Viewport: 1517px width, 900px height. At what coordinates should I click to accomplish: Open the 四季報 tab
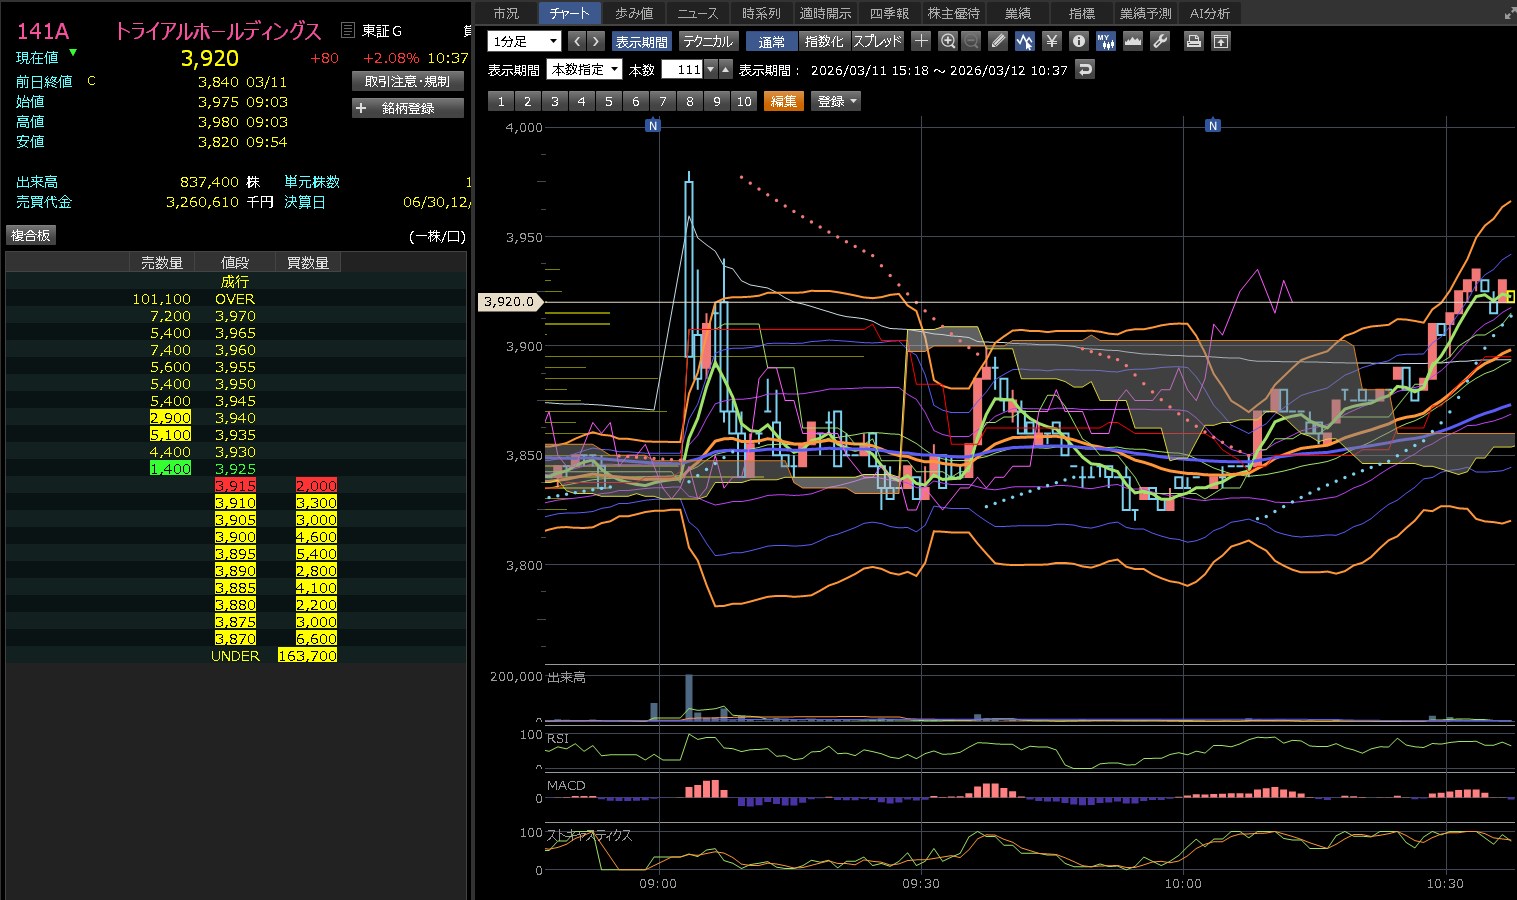tap(889, 13)
